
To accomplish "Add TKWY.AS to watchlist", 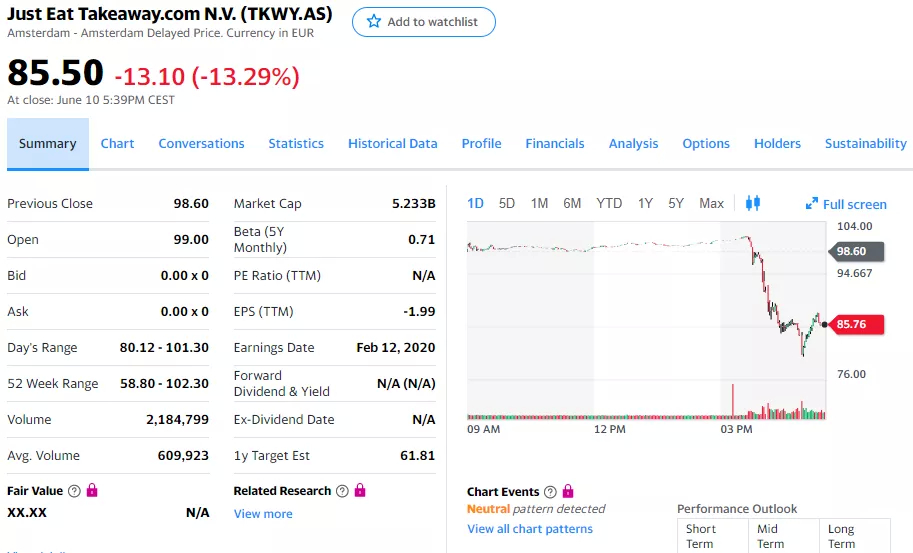I will point(424,22).
